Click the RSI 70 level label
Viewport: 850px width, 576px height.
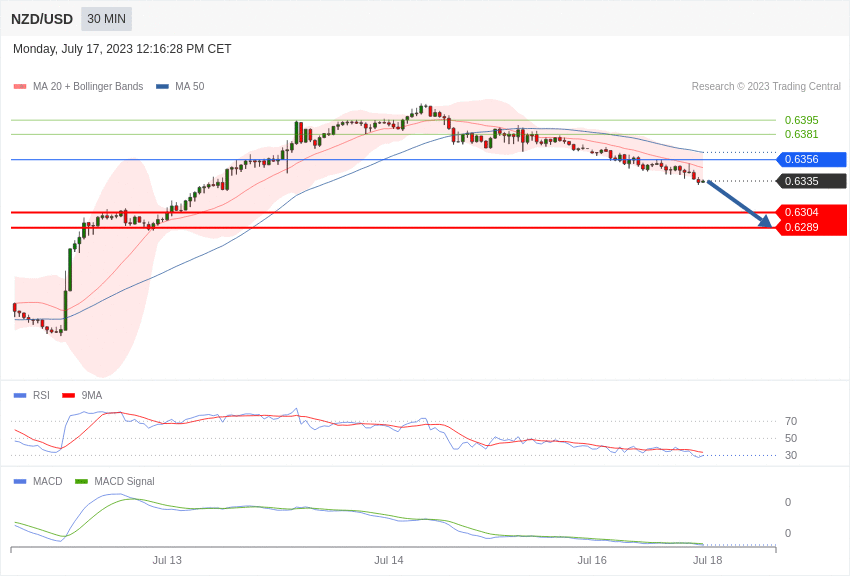[x=791, y=421]
